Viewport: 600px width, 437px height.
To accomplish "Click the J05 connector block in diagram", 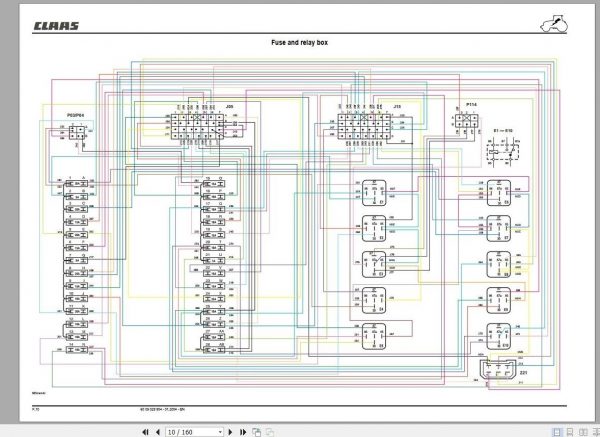I will pos(197,126).
